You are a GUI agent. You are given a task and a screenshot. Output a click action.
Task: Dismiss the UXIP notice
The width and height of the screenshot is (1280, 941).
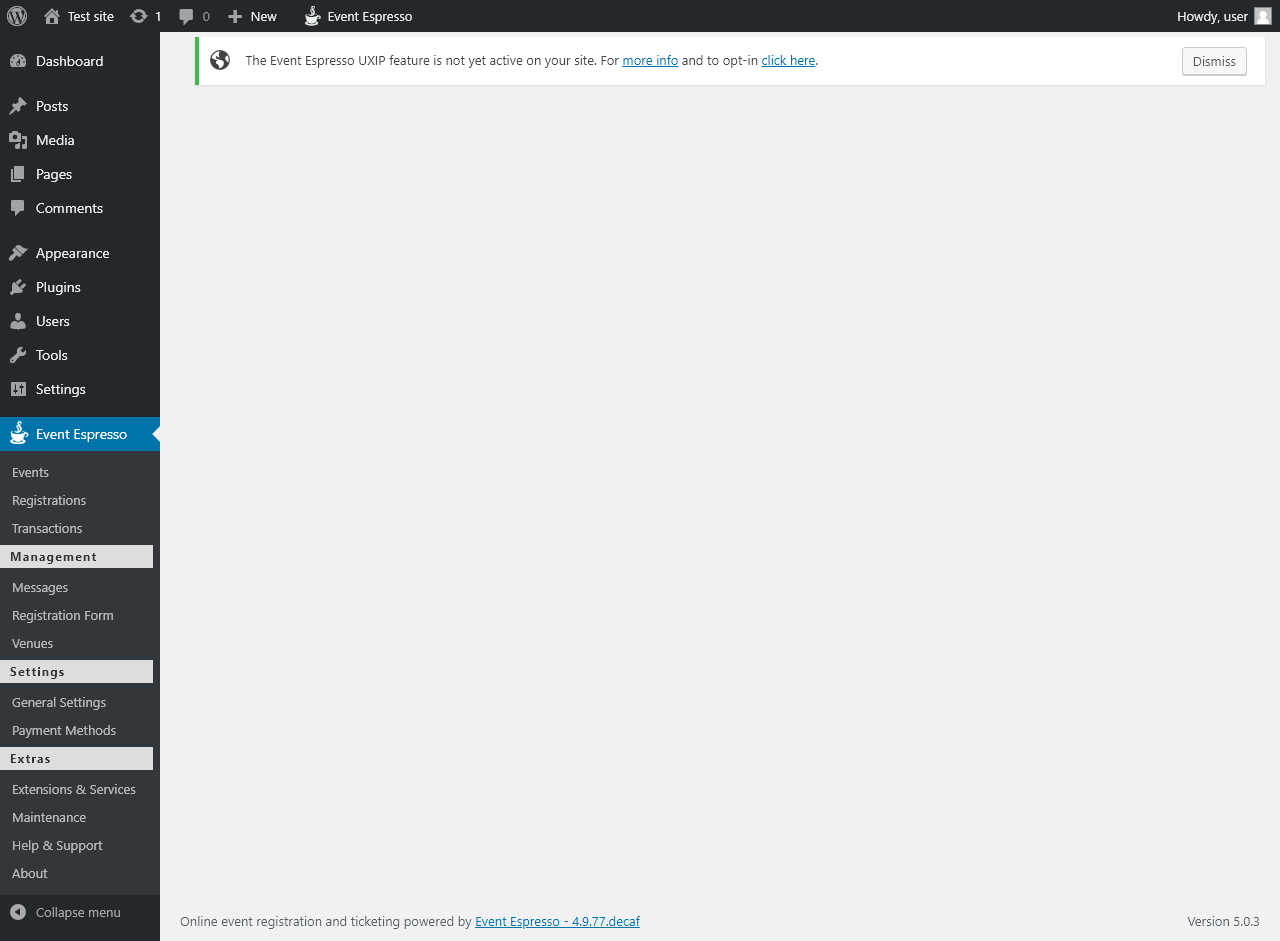coord(1214,61)
